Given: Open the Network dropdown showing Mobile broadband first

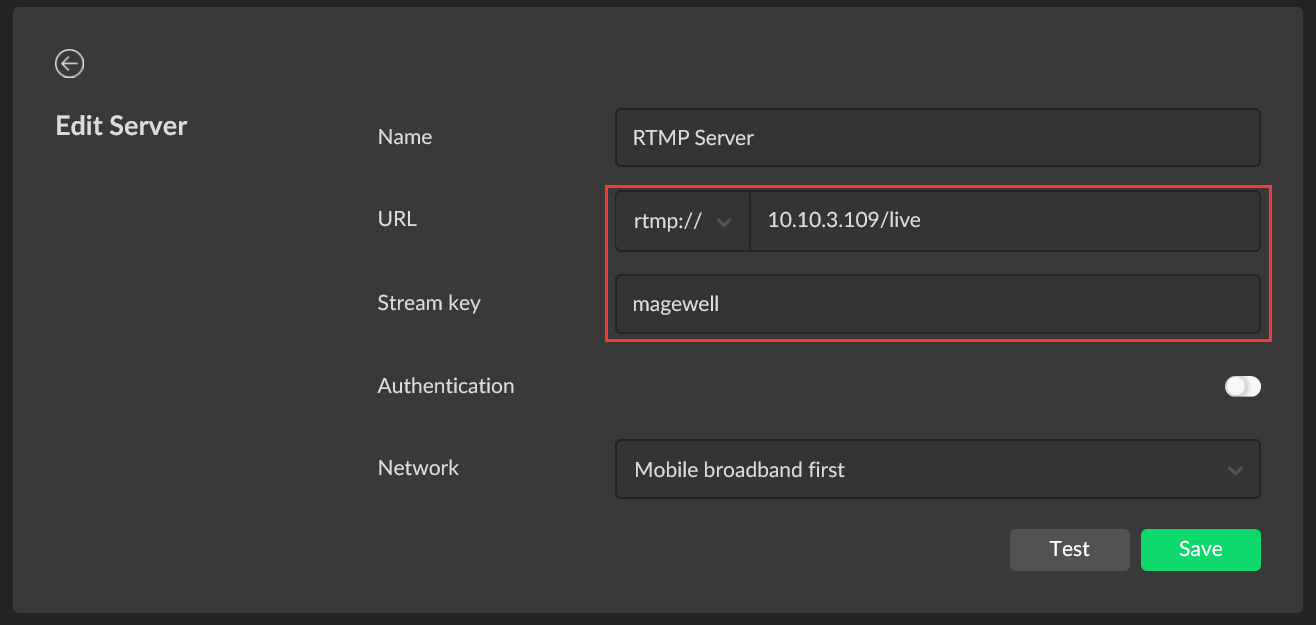Looking at the screenshot, I should click(938, 469).
